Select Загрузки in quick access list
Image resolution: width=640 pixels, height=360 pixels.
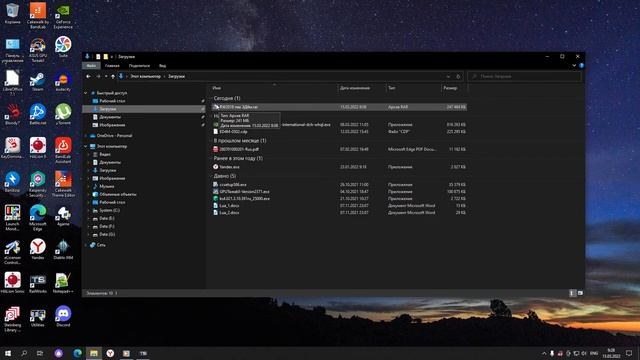click(x=108, y=109)
